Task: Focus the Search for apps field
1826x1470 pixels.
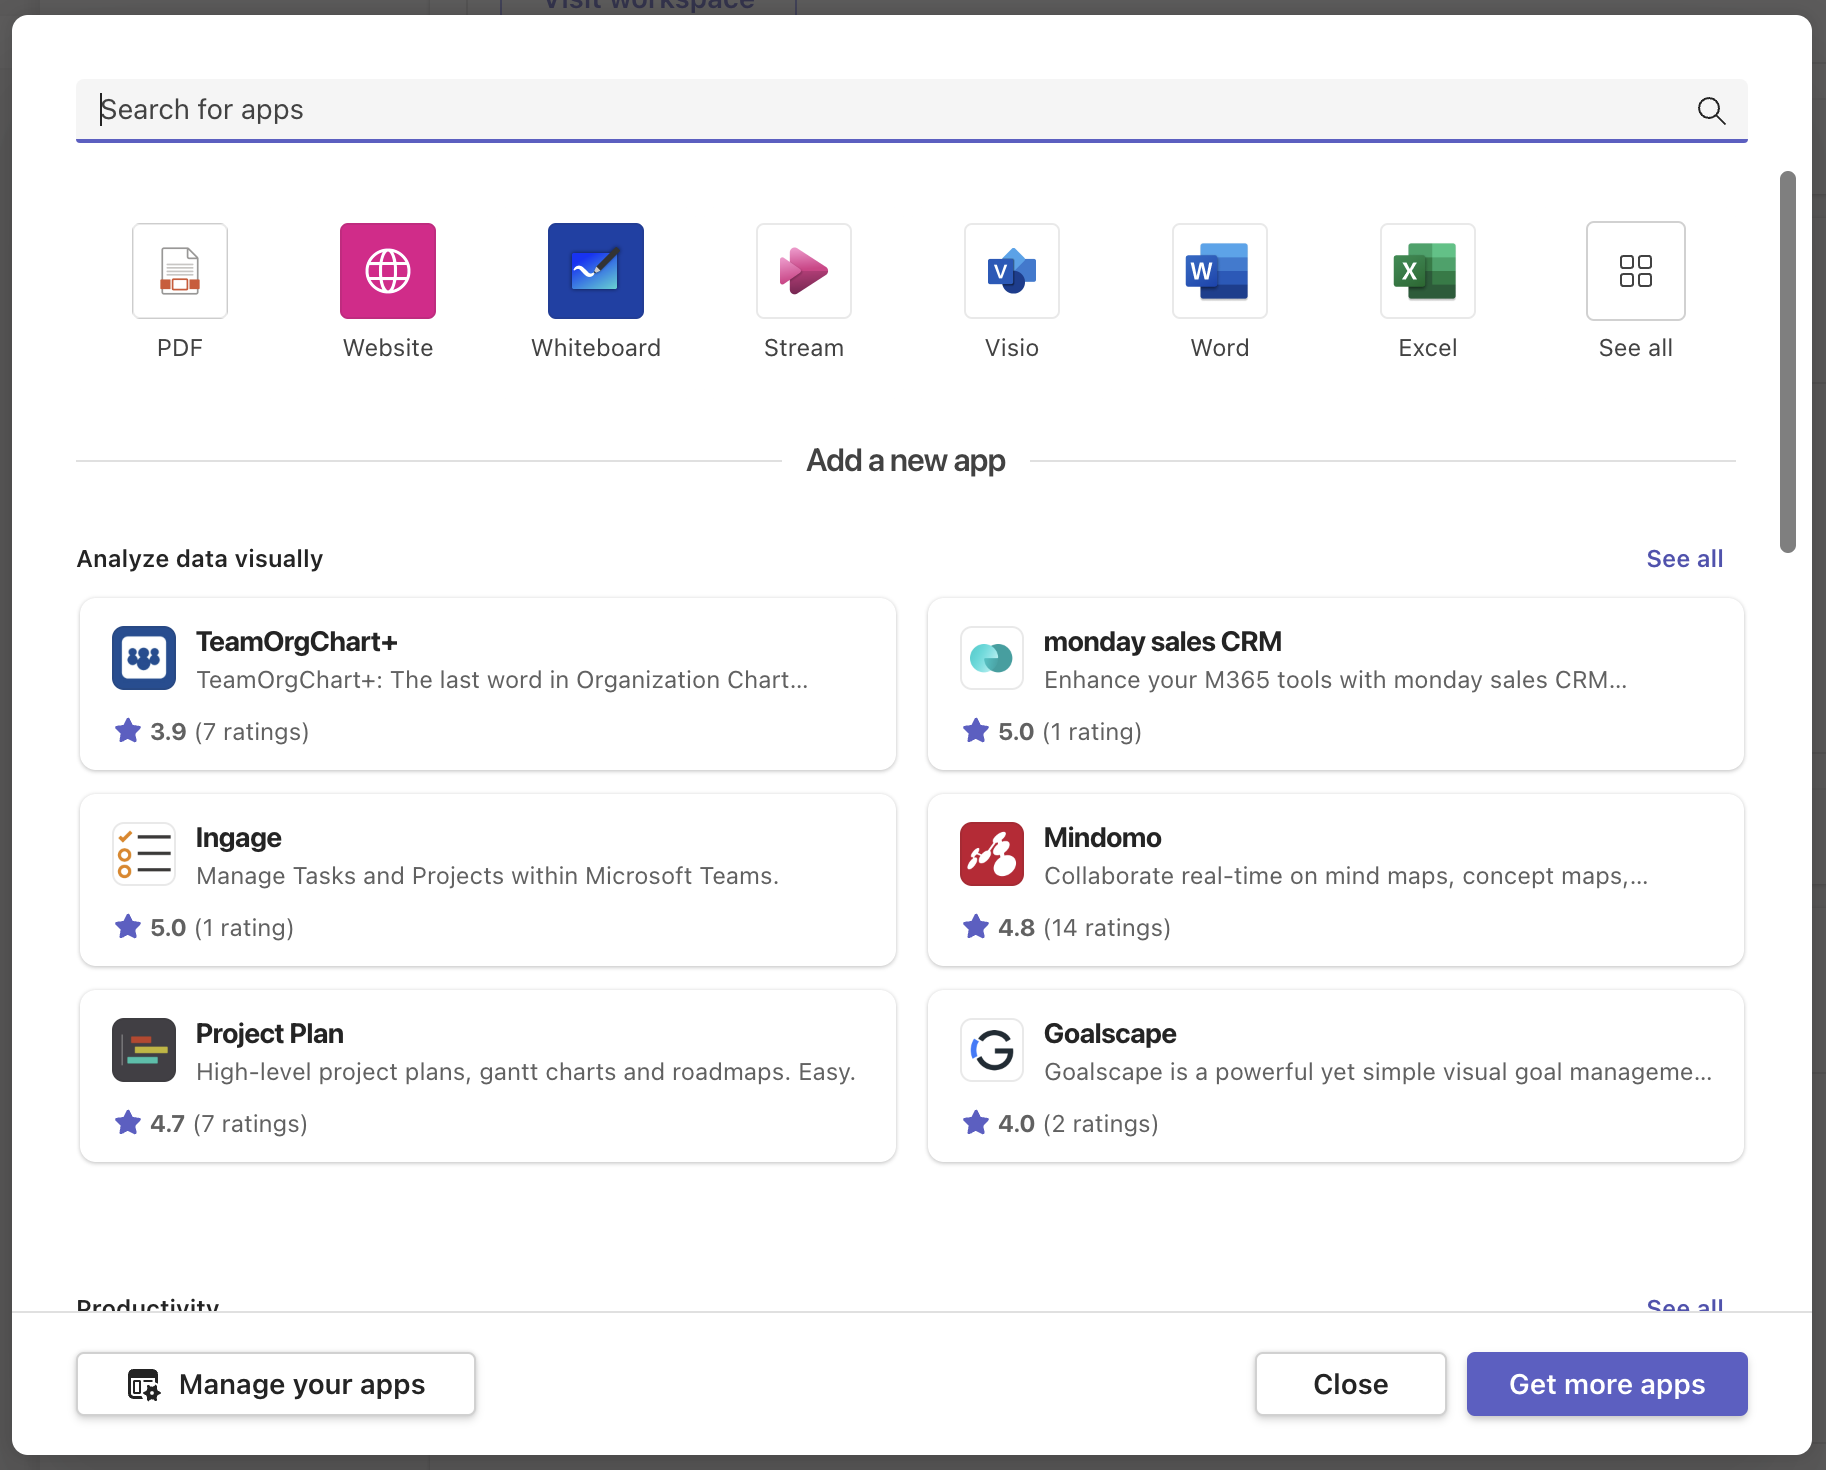Action: 912,110
